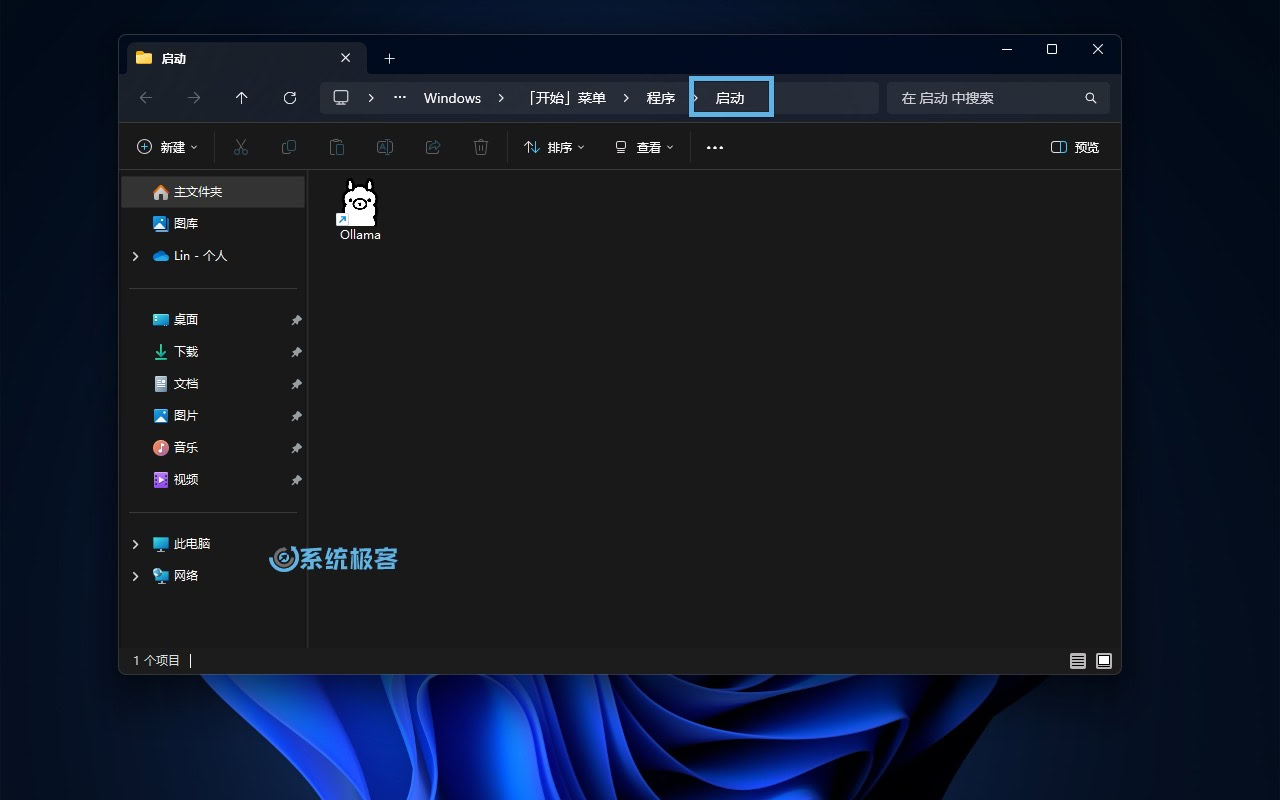The height and width of the screenshot is (800, 1280).
Task: Refresh the folder view
Action: 290,98
